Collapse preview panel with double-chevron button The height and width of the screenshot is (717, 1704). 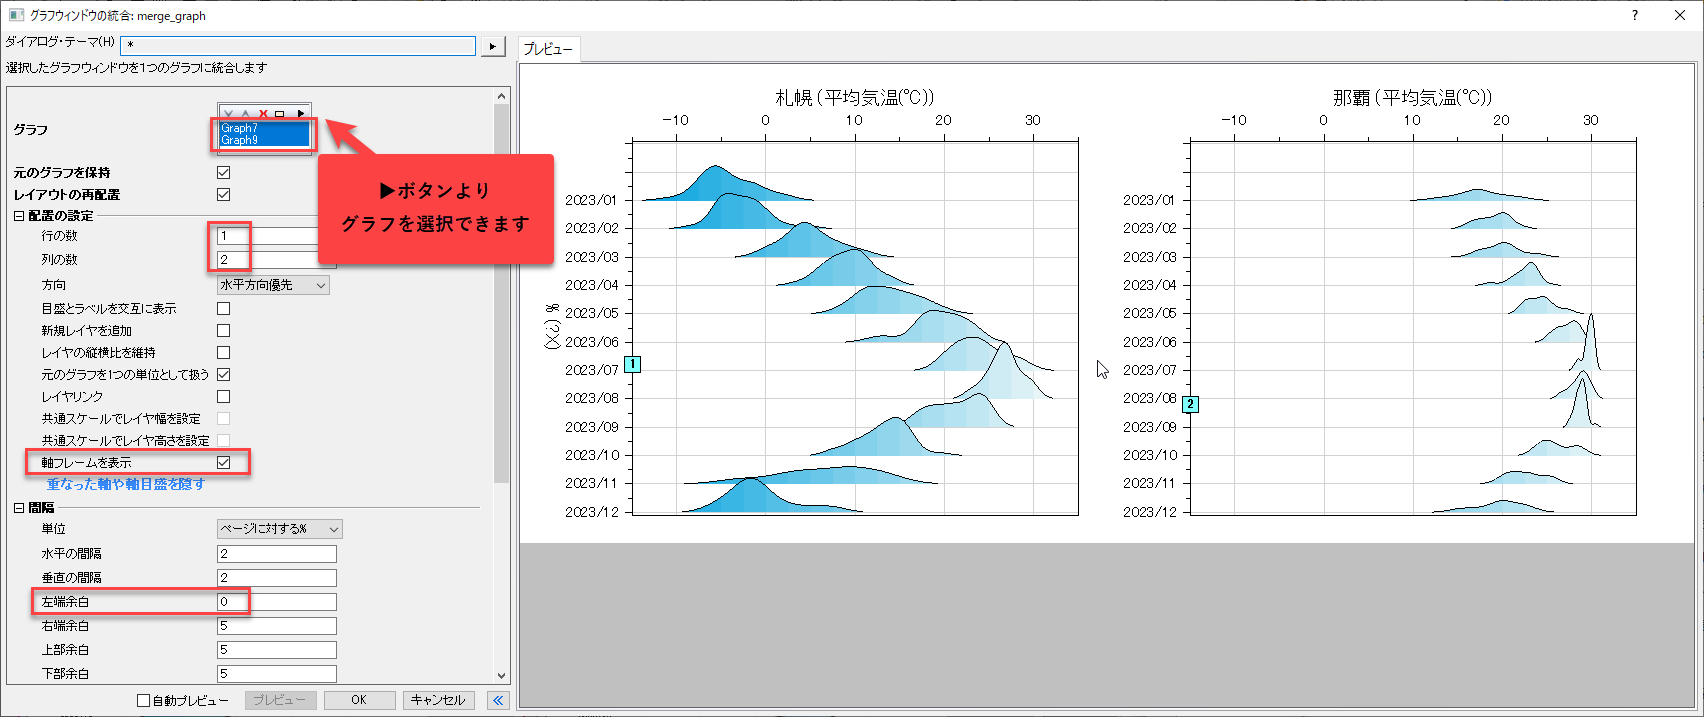498,700
